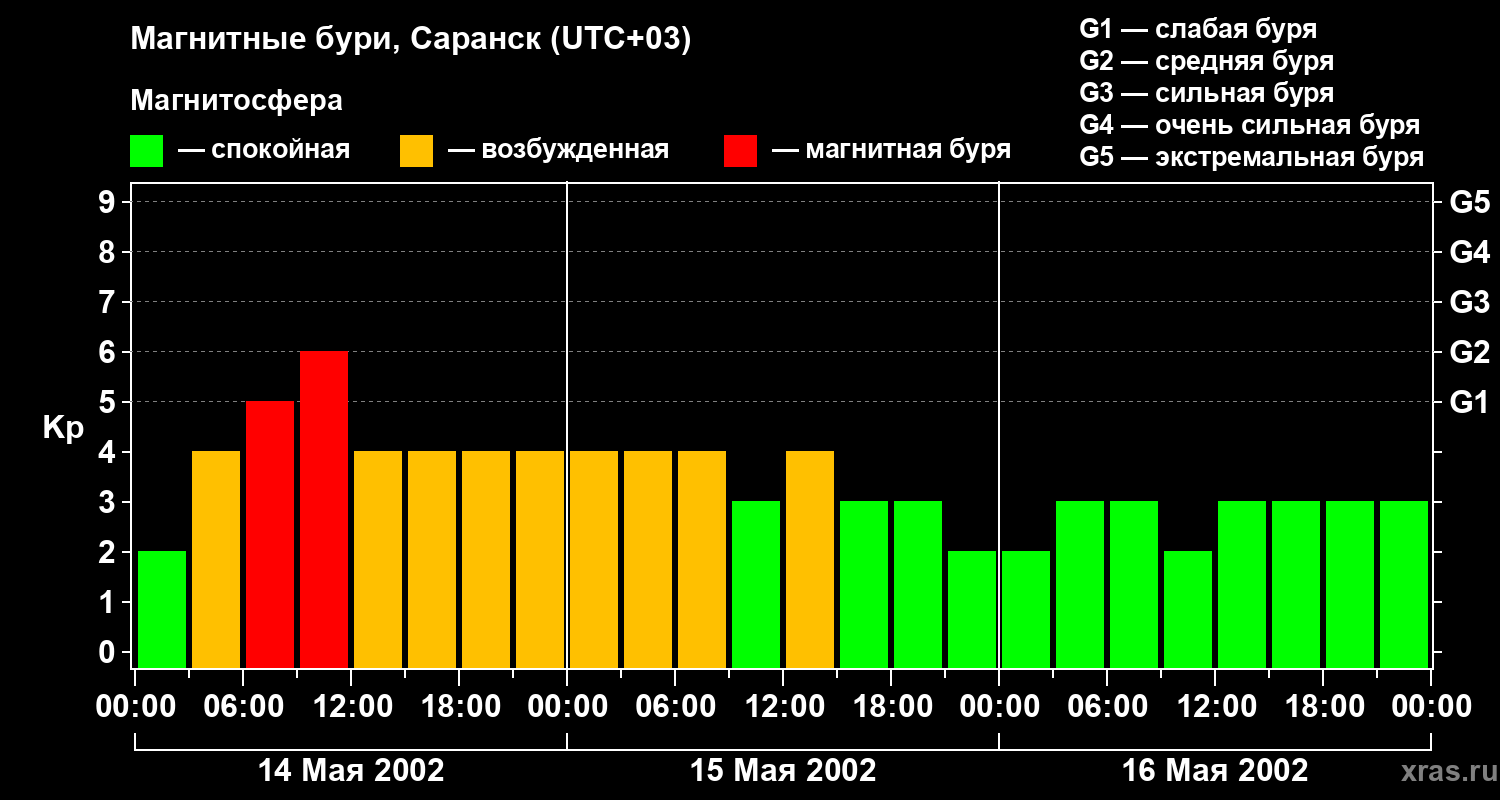Select the lone orange bar between green bars
The image size is (1500, 800).
(x=810, y=558)
